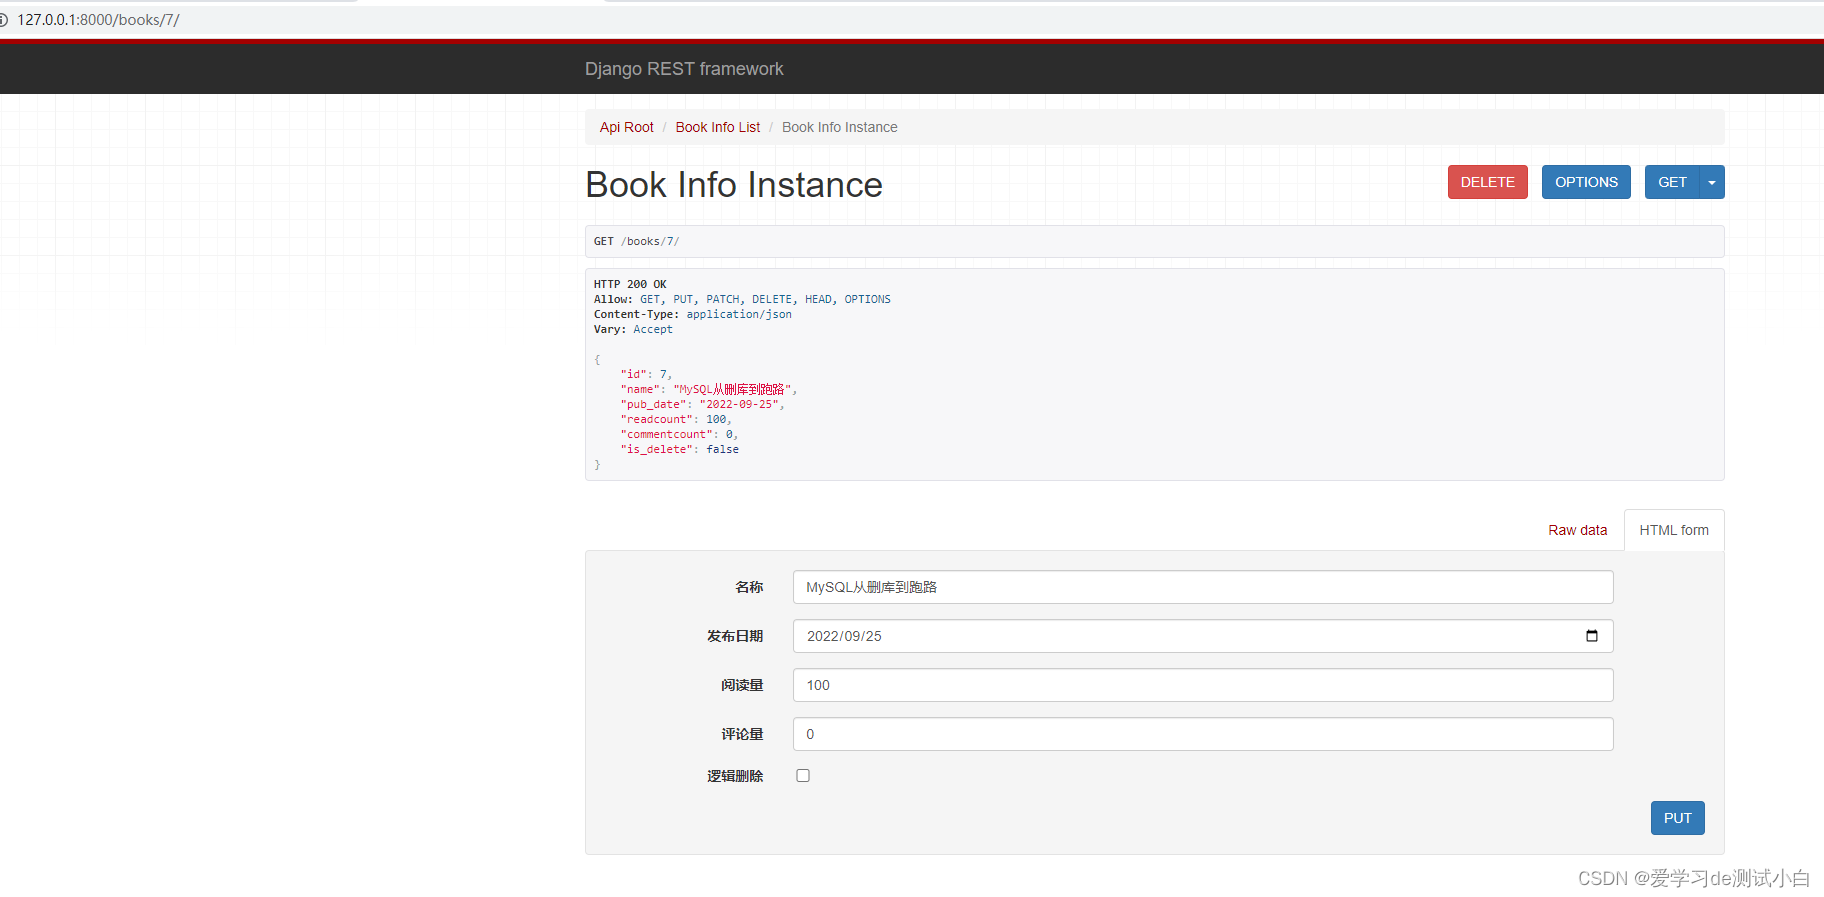Image resolution: width=1824 pixels, height=897 pixels.
Task: Open the Book Info List breadcrumb link
Action: 717,127
